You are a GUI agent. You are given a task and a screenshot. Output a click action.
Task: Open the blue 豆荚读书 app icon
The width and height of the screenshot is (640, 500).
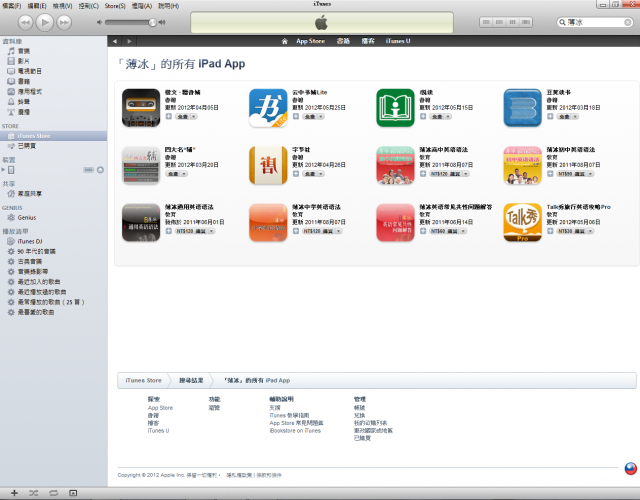[x=522, y=108]
